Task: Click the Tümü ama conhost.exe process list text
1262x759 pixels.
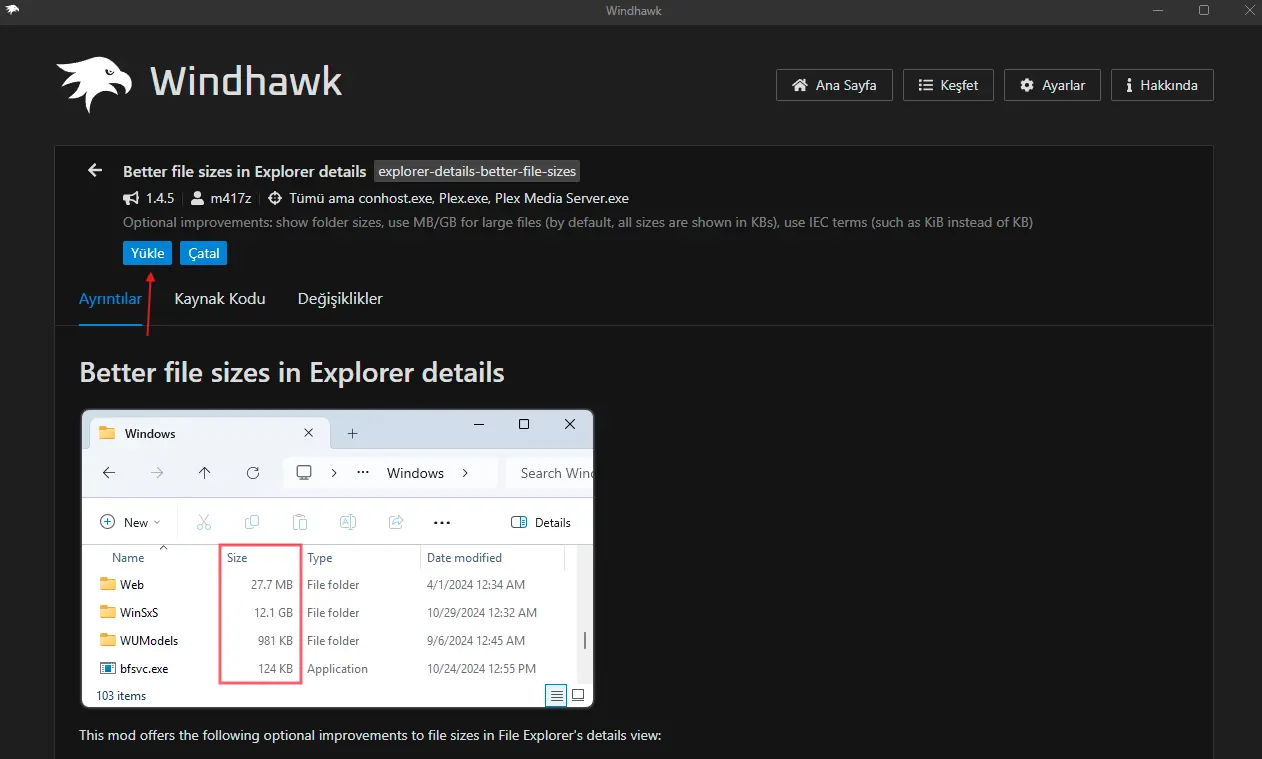Action: tap(459, 198)
